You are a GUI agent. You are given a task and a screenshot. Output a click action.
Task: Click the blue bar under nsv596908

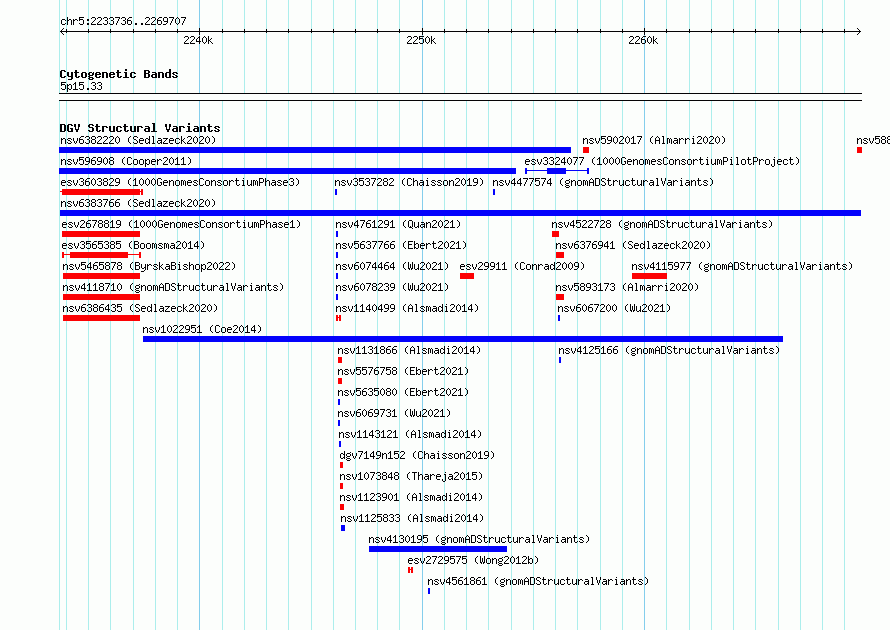coord(287,171)
